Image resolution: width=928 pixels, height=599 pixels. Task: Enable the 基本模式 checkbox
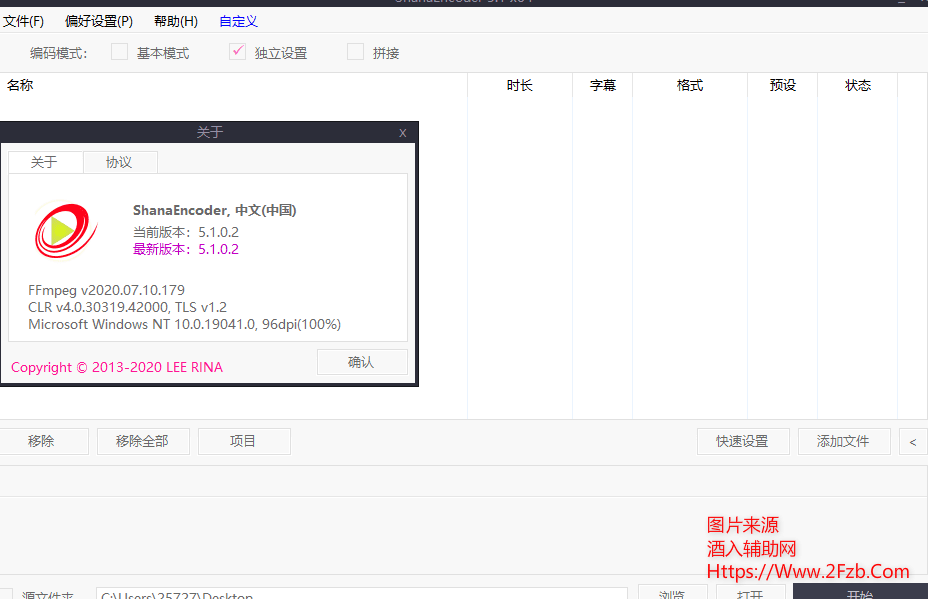pyautogui.click(x=120, y=52)
